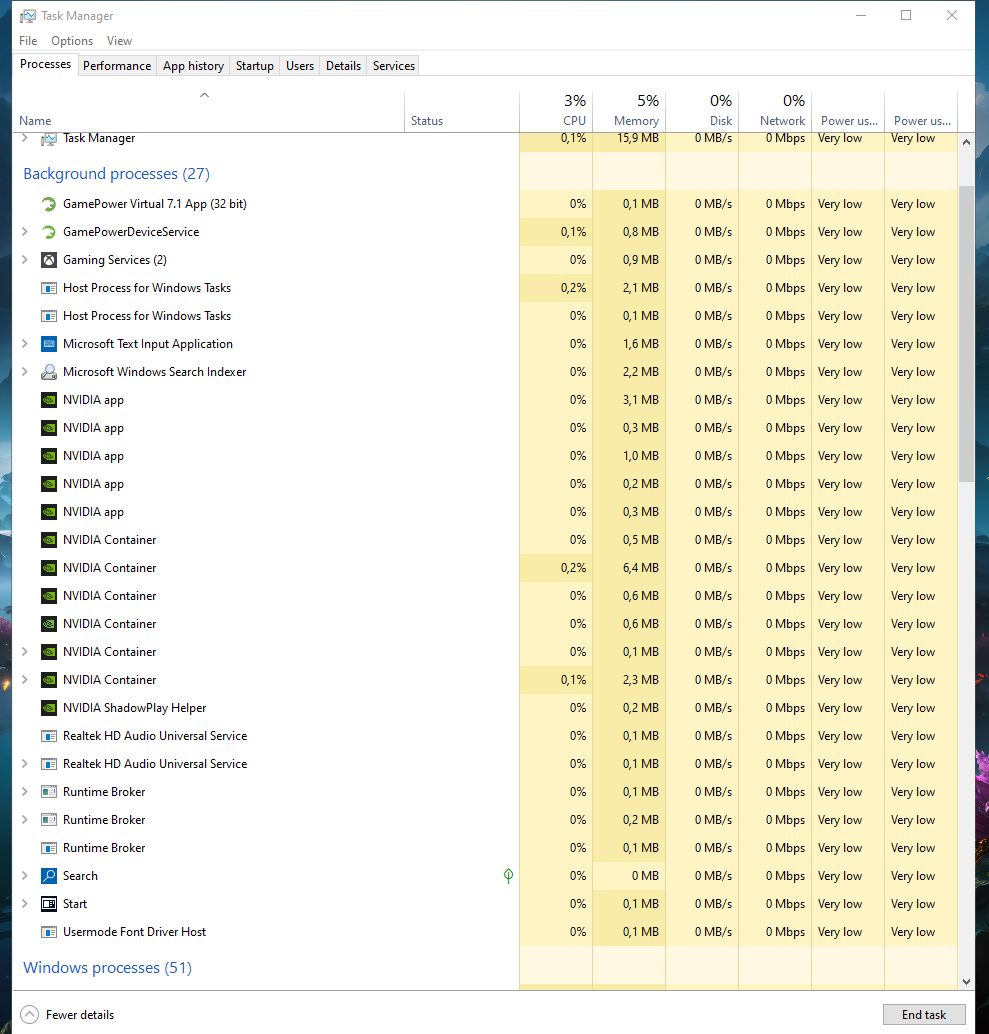This screenshot has width=989, height=1034.
Task: Click the vertical scrollbar thumb
Action: [966, 333]
